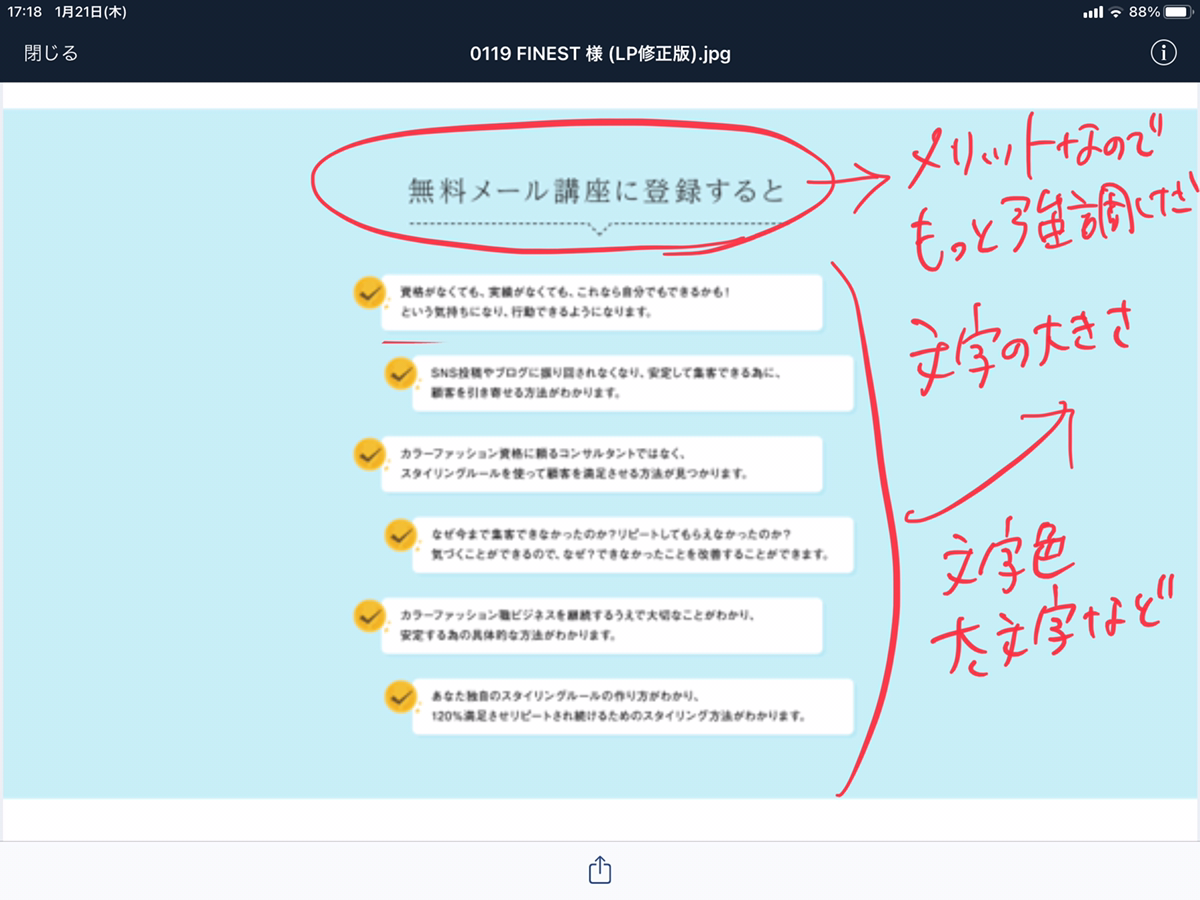Click the small down chevron under the heading
The height and width of the screenshot is (900, 1200).
click(x=599, y=229)
